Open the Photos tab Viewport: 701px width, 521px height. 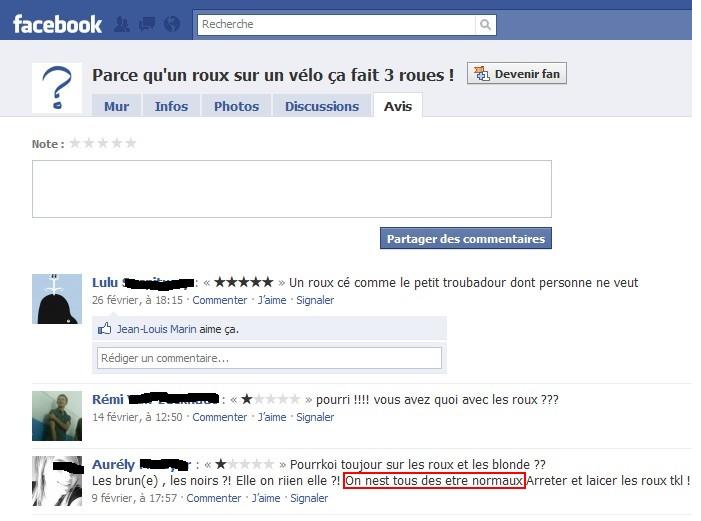(236, 106)
